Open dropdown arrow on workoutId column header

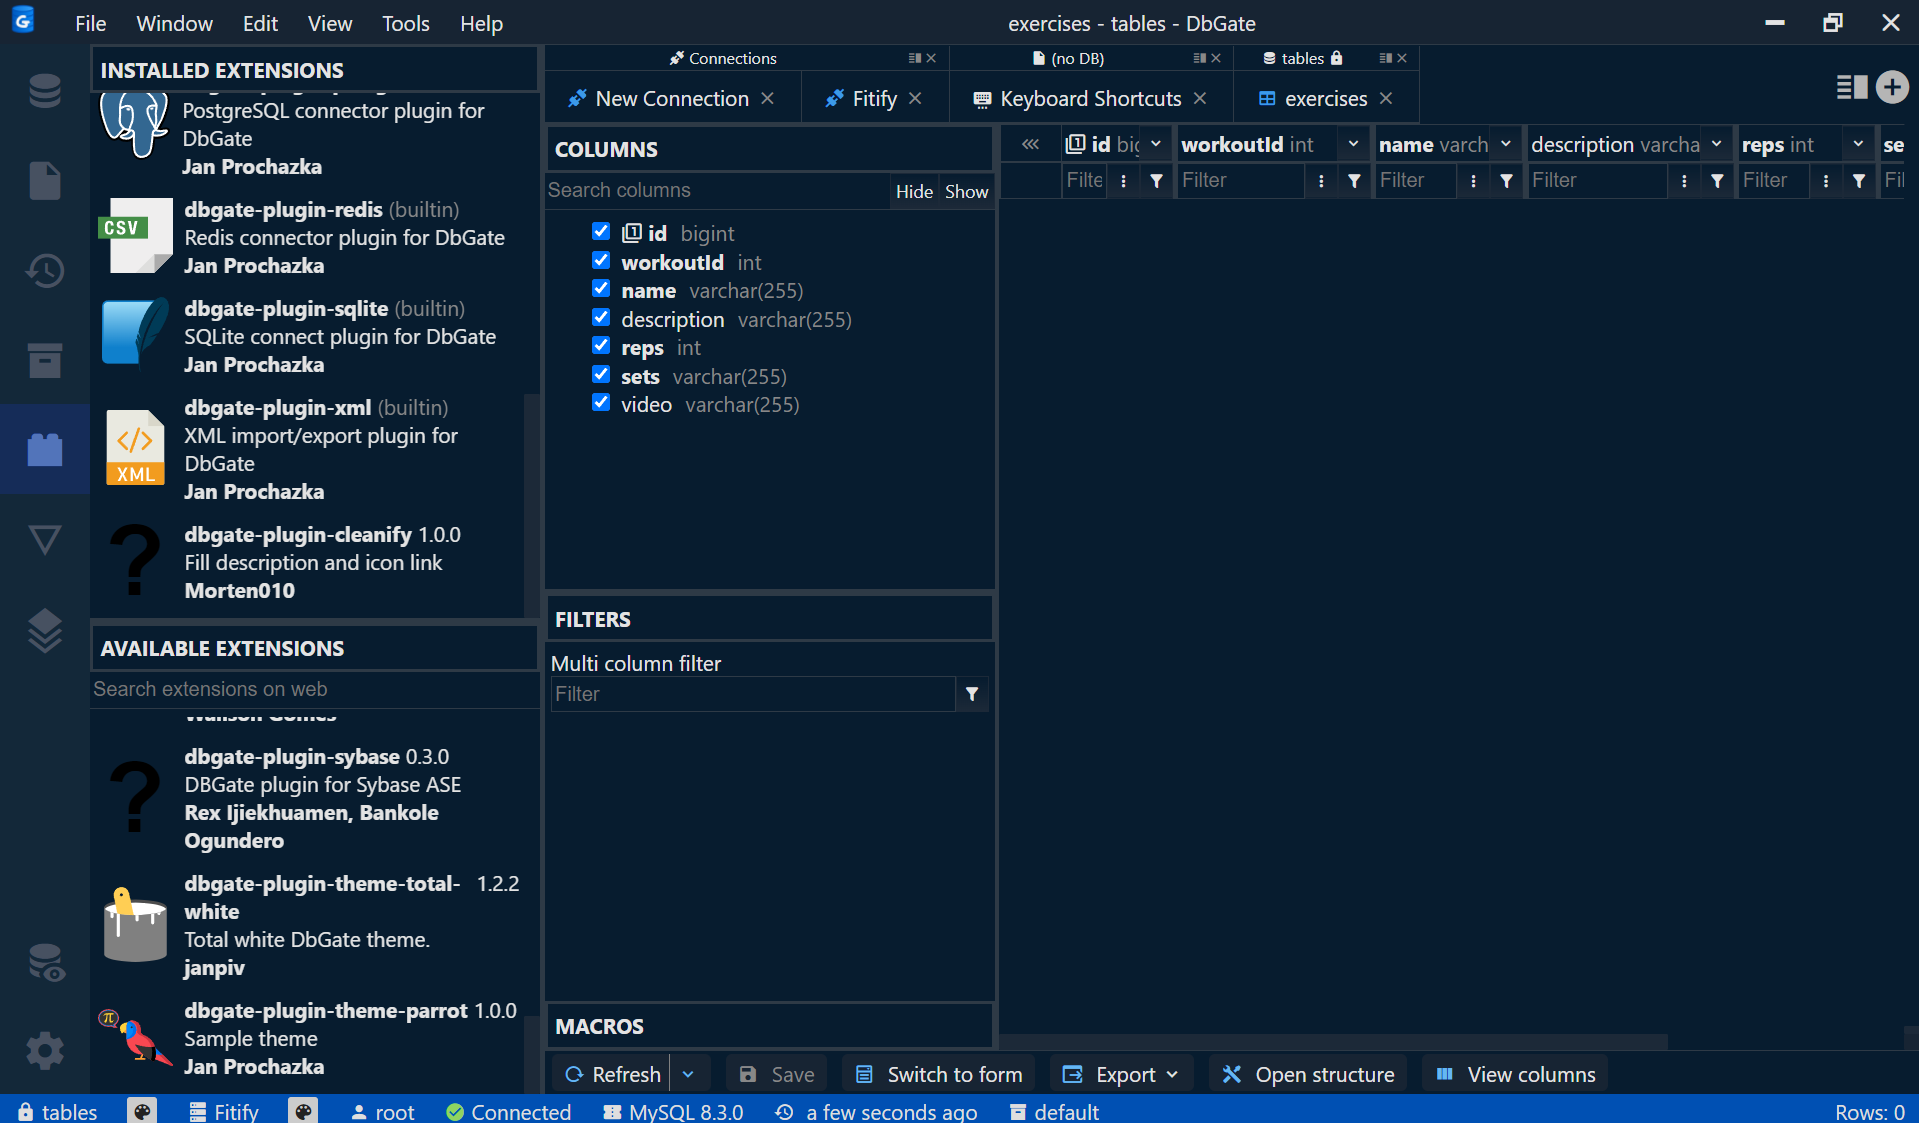click(1353, 144)
